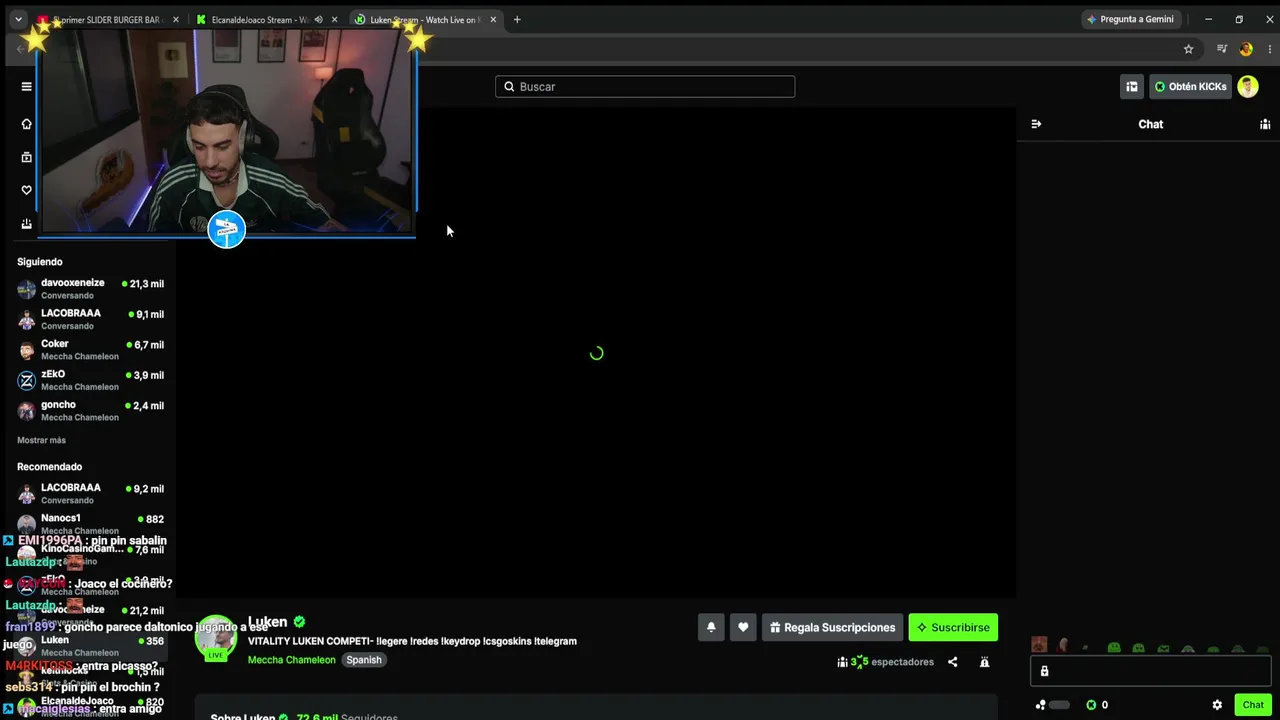Click the KICKs balance icon under chat
Screen dimensions: 1280x720
pyautogui.click(x=1091, y=705)
